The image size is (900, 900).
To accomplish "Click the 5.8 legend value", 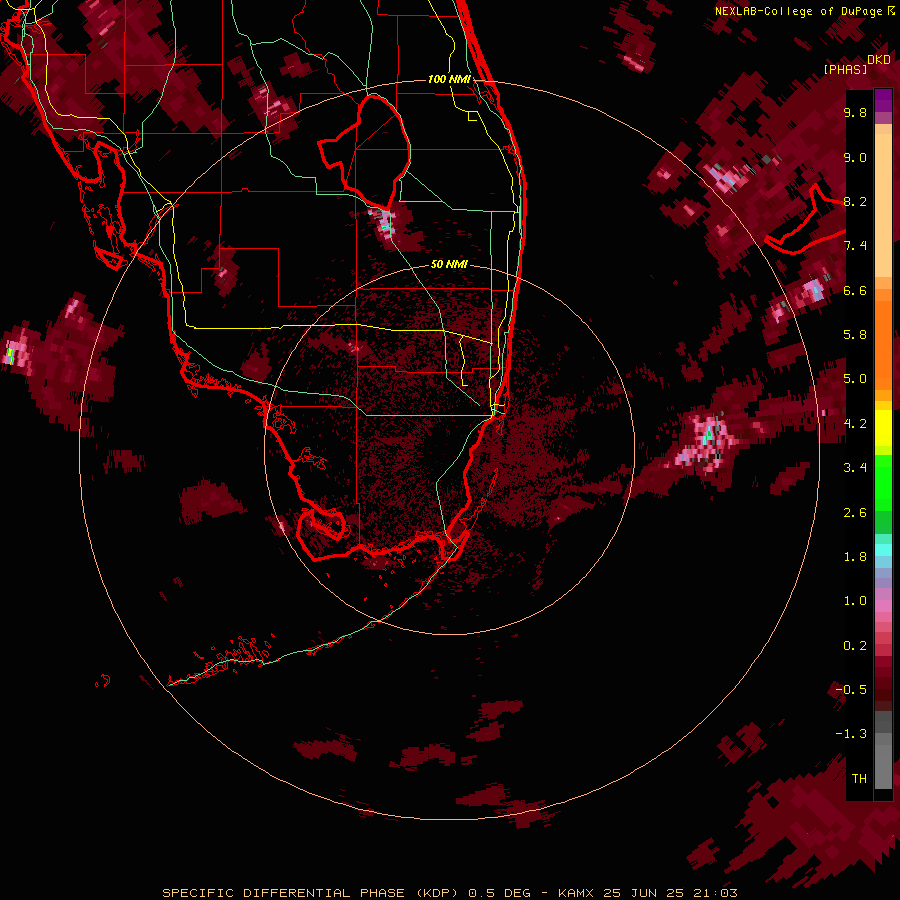I will click(855, 335).
